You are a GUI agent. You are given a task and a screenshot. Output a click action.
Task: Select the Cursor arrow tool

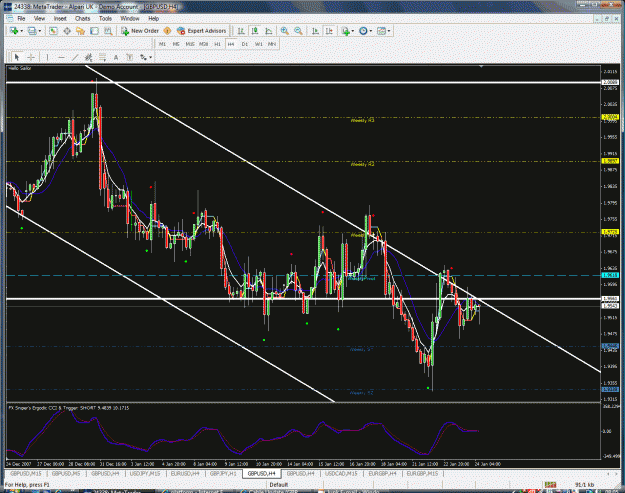pyautogui.click(x=17, y=57)
